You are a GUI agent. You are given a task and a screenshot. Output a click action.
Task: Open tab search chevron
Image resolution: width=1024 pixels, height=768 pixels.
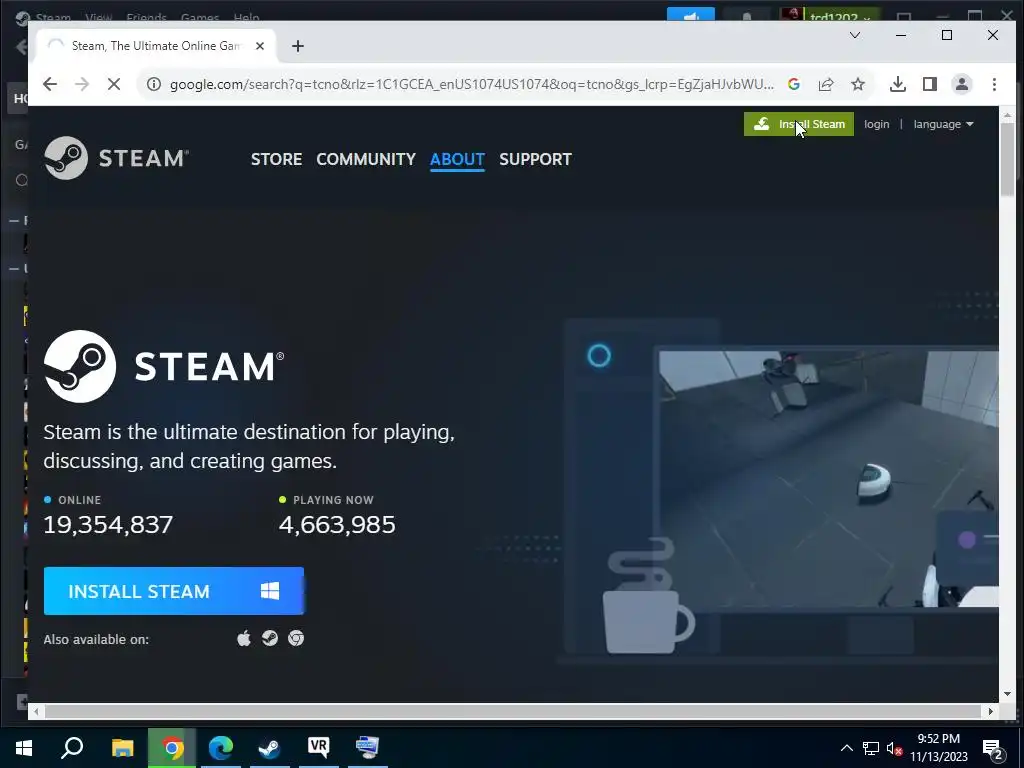(x=855, y=35)
